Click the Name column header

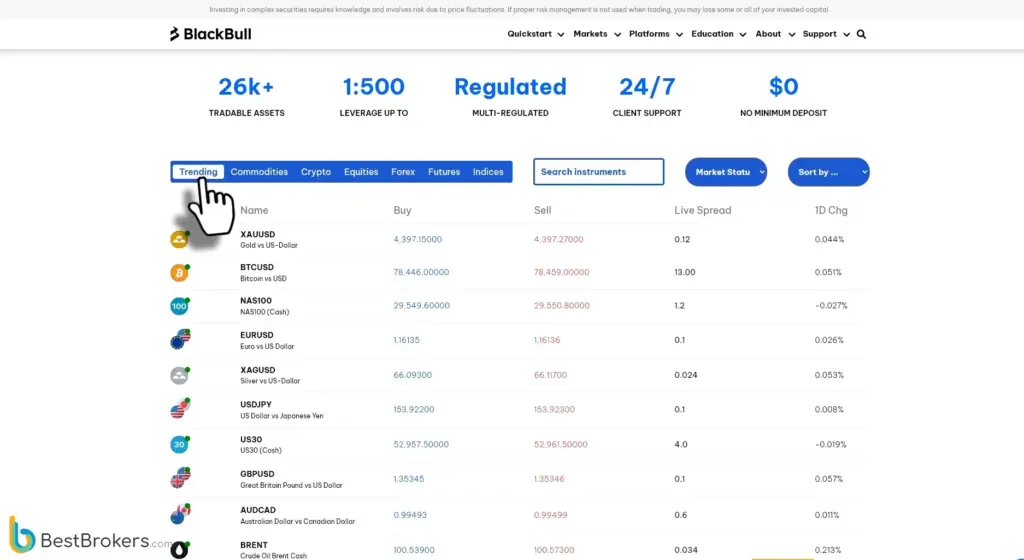pyautogui.click(x=254, y=210)
